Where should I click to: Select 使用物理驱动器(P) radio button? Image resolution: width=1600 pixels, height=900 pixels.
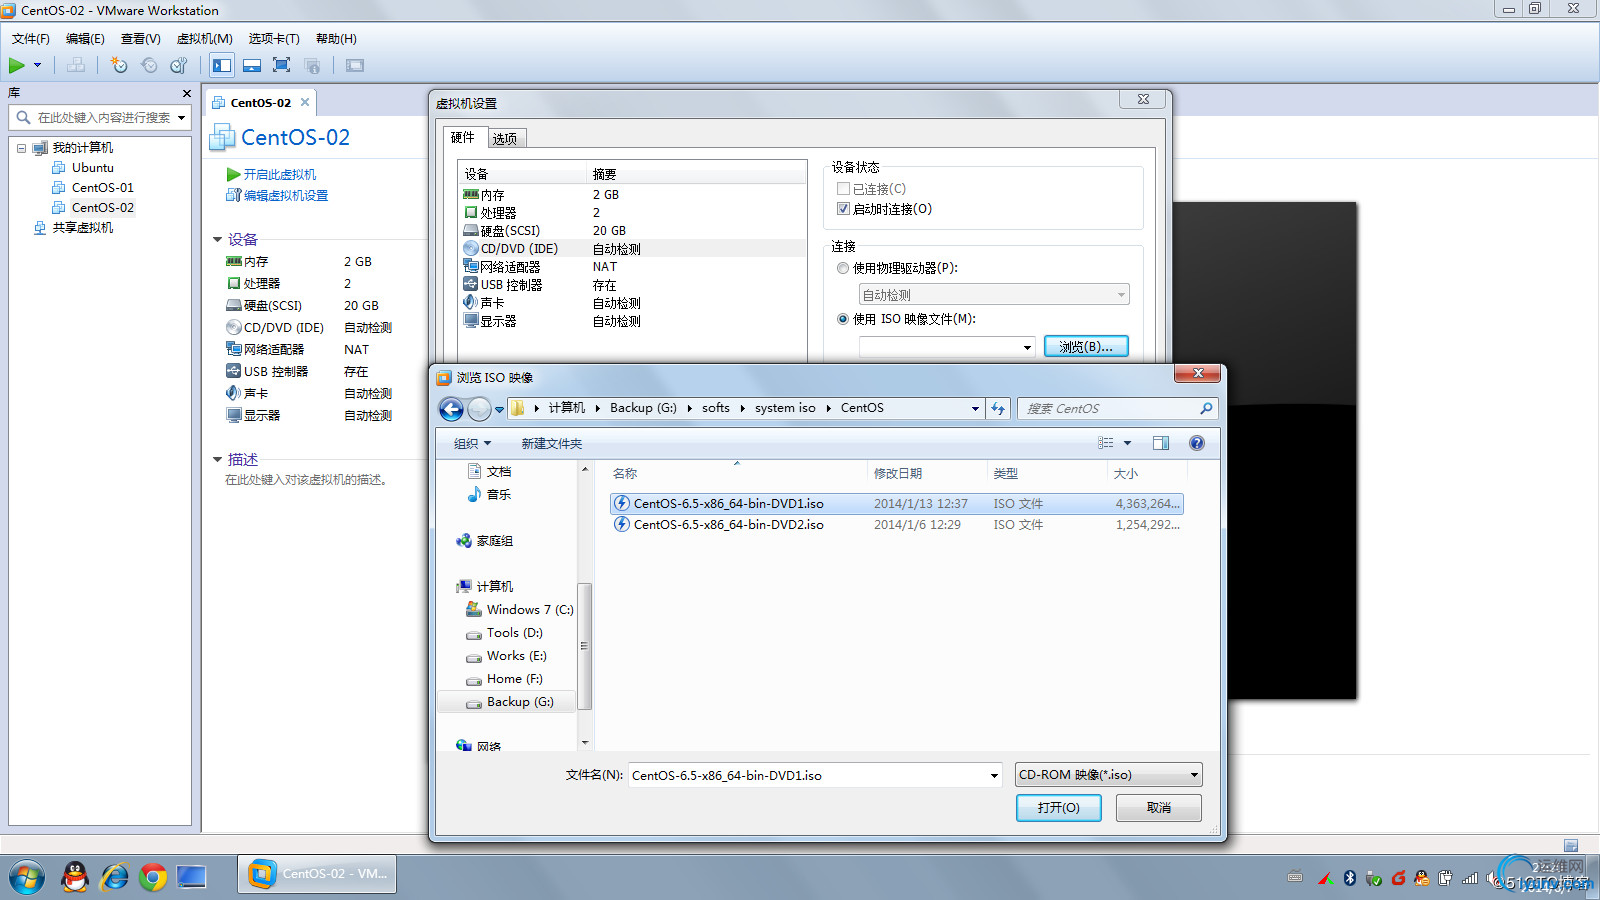[843, 268]
